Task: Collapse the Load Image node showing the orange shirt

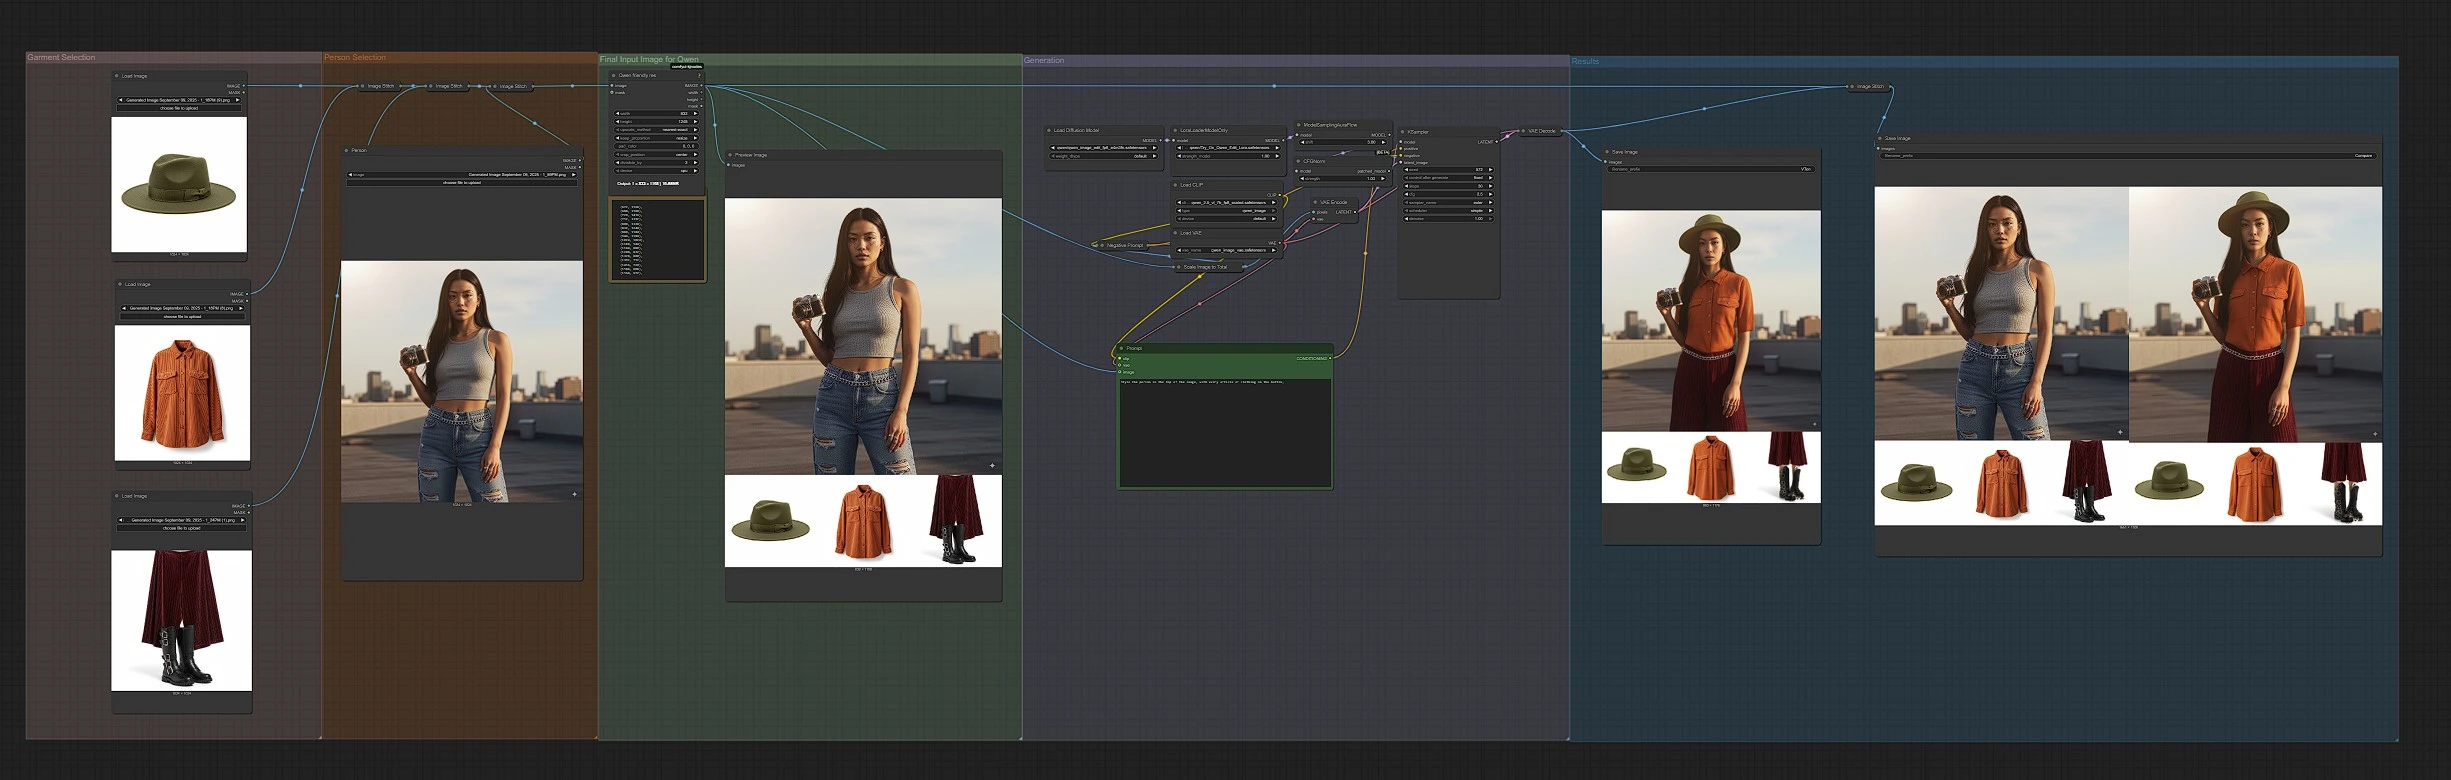Action: coord(120,284)
